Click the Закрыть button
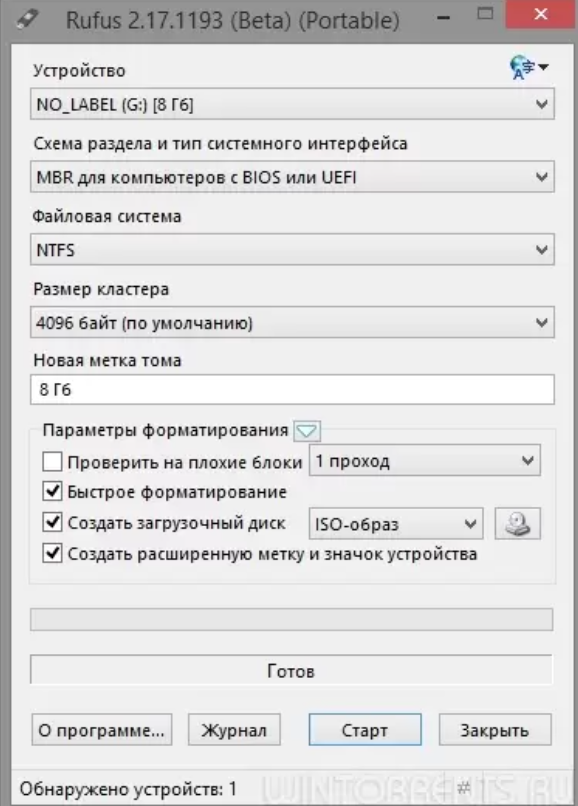 [495, 729]
